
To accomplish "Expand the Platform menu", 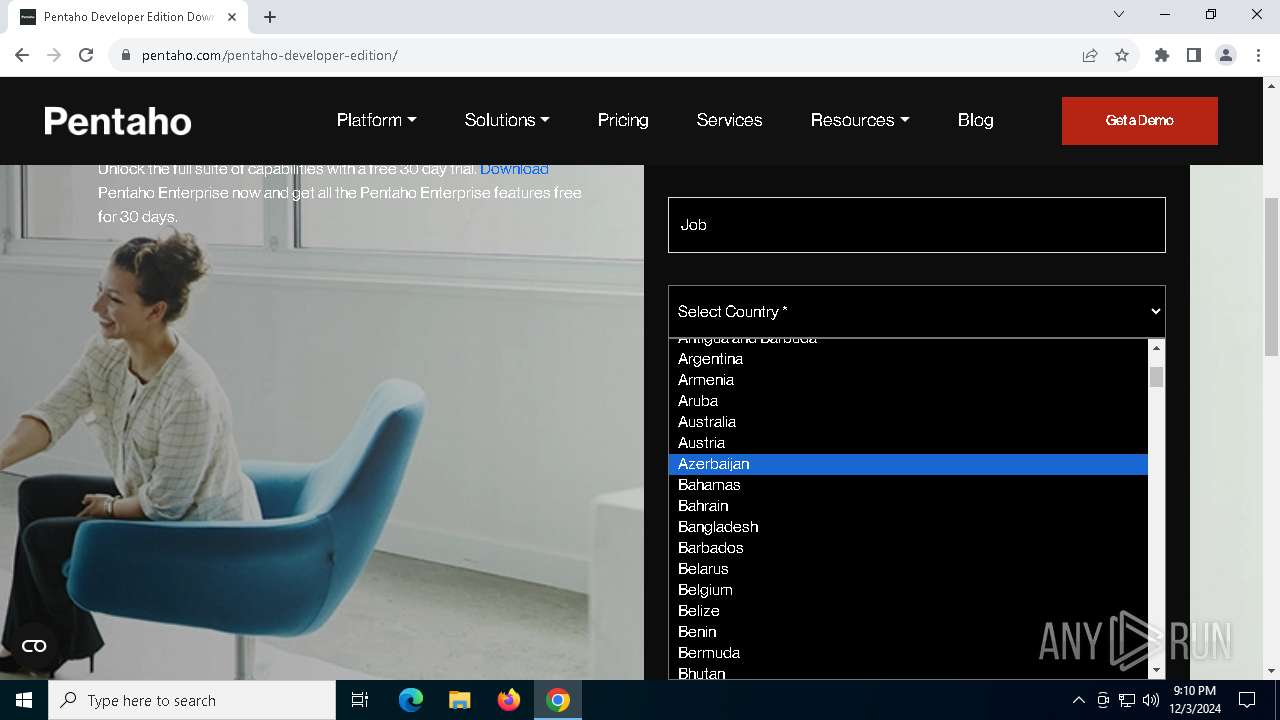I will 376,120.
